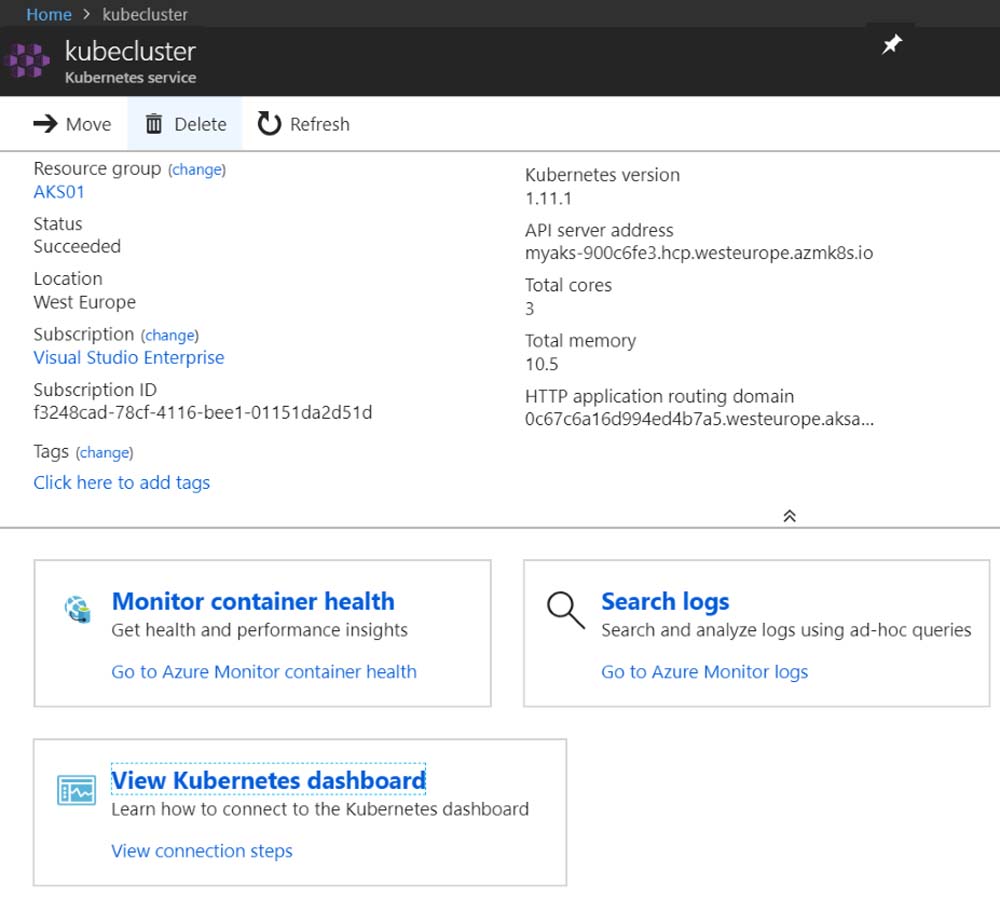Go to Azure Monitor logs
Image resolution: width=1000 pixels, height=913 pixels.
point(704,672)
